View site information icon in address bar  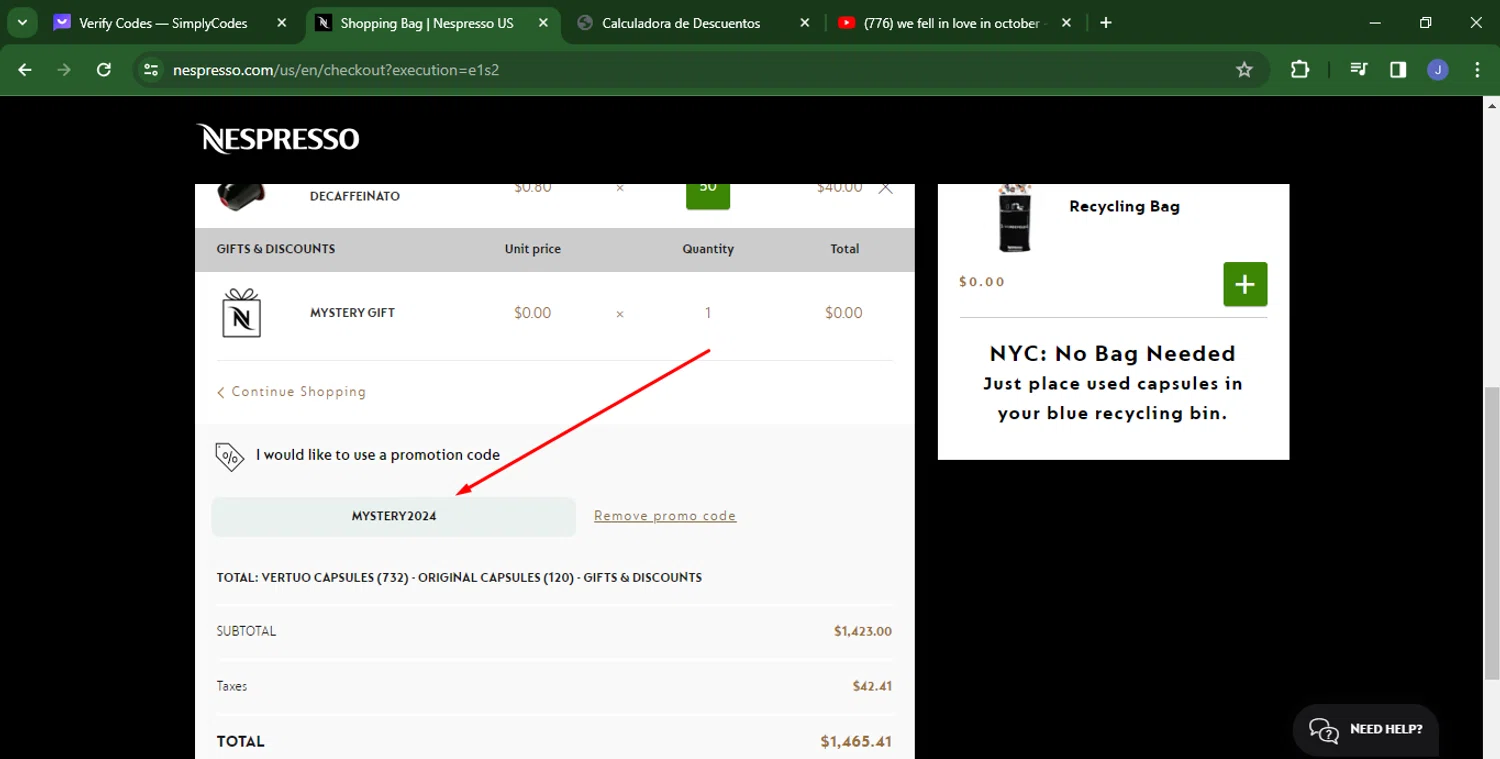(x=151, y=69)
